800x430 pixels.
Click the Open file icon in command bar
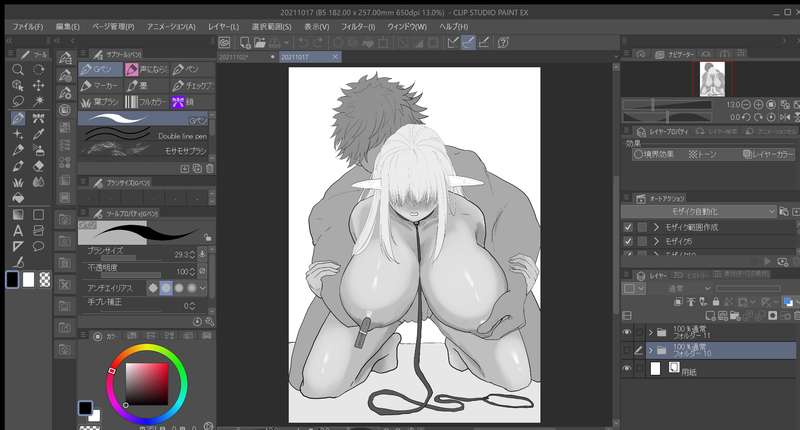pos(260,43)
